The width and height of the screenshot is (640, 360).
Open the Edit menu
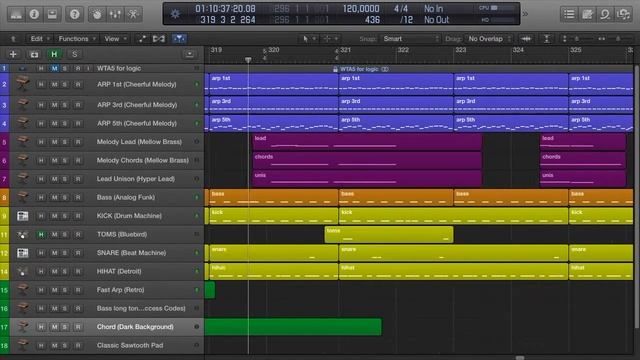(40, 39)
